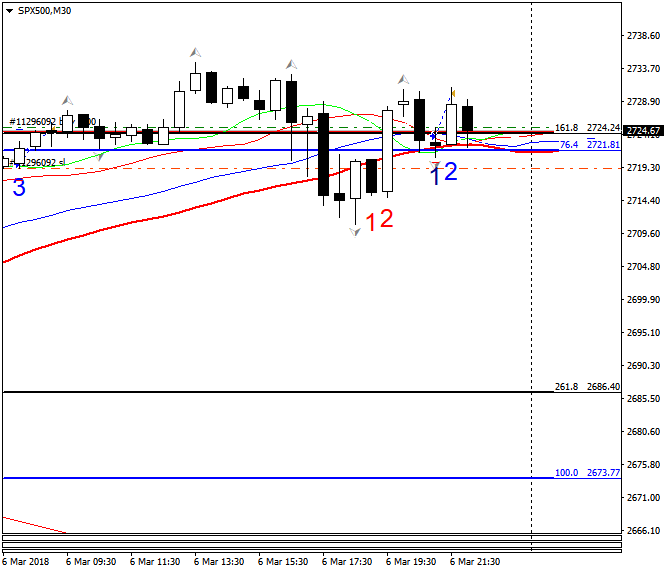The width and height of the screenshot is (664, 573).
Task: Click the Fibonacci 161.8 level label 2724.24
Action: 587,127
